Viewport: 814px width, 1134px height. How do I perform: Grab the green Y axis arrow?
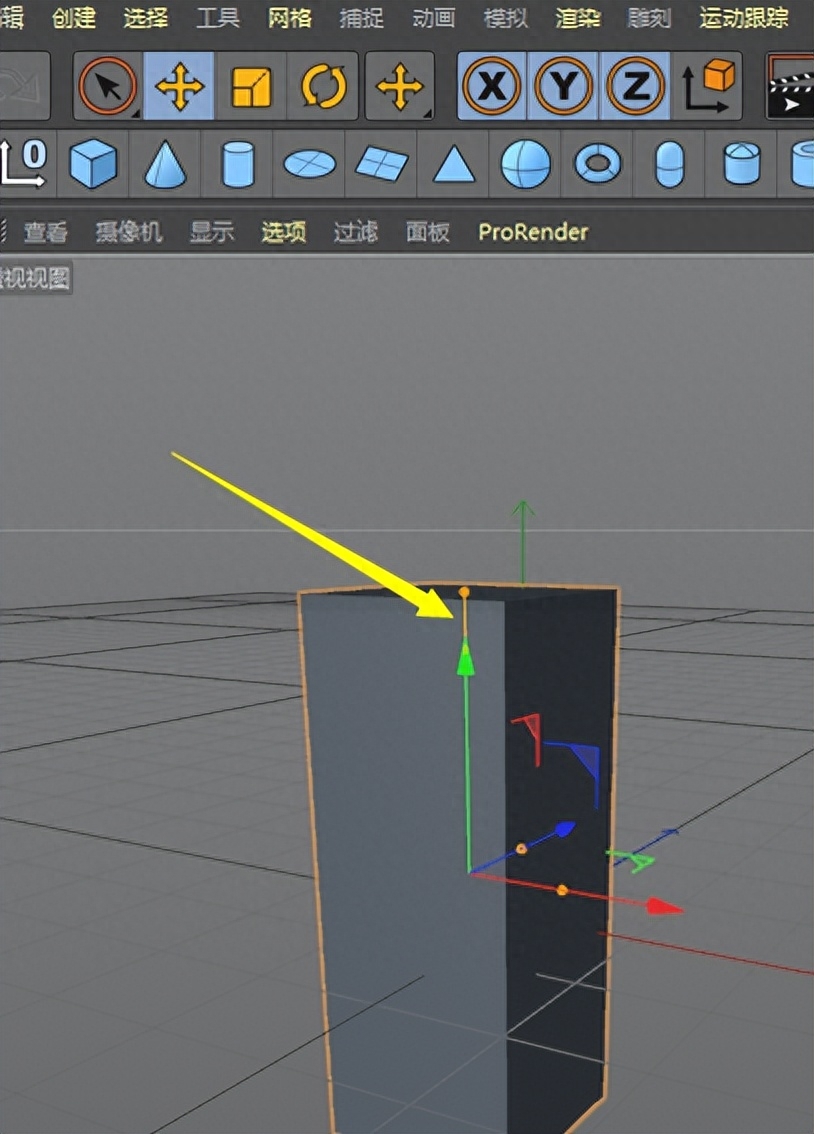click(466, 660)
